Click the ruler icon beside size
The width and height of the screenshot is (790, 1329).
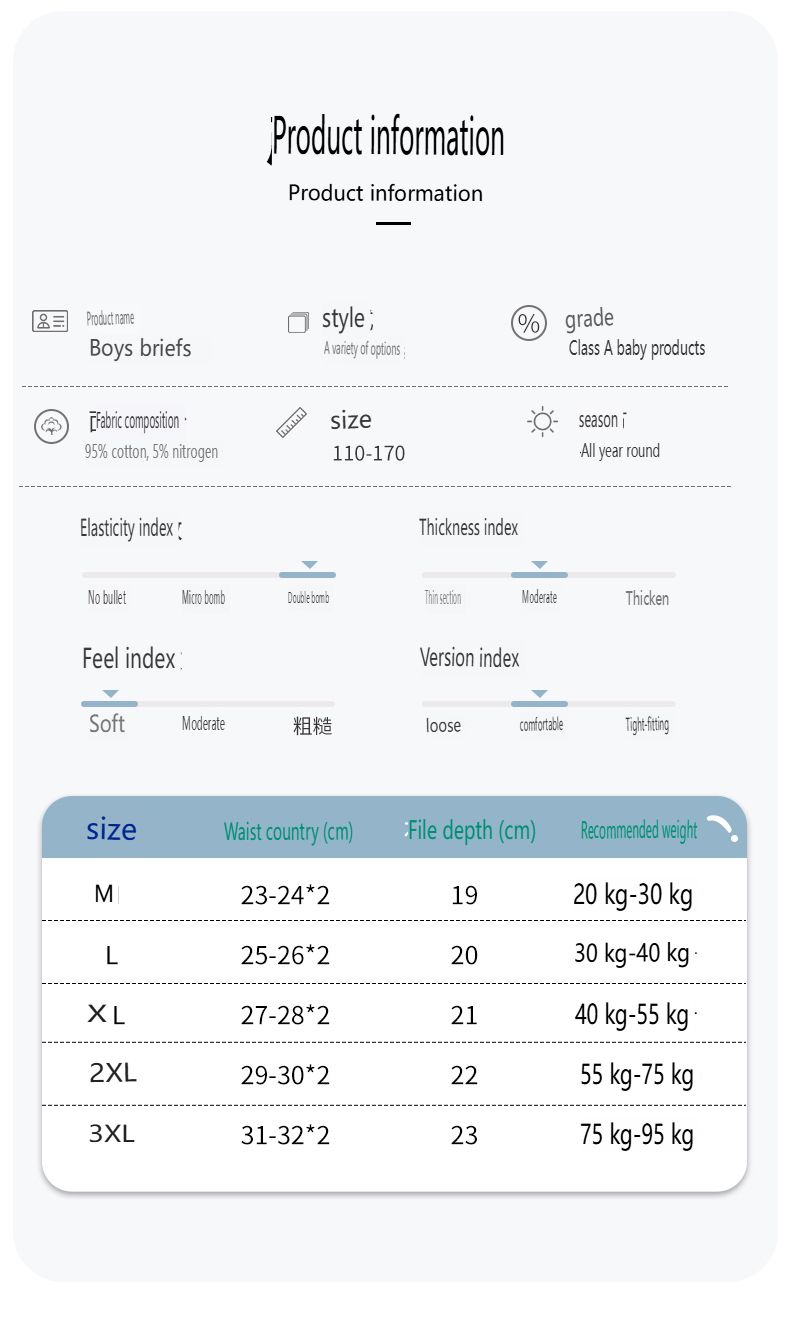[x=292, y=422]
